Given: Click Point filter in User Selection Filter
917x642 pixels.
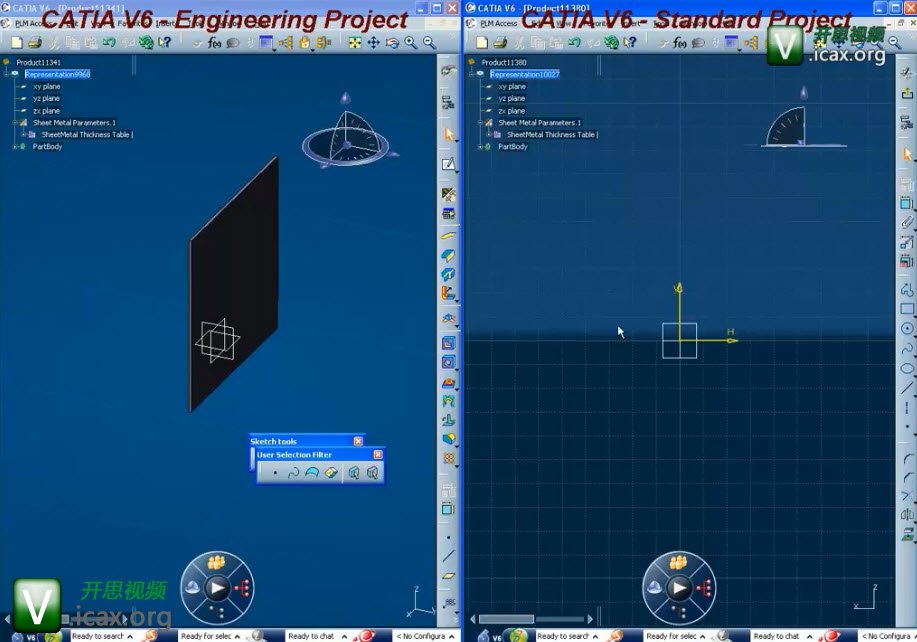Looking at the screenshot, I should pyautogui.click(x=275, y=472).
